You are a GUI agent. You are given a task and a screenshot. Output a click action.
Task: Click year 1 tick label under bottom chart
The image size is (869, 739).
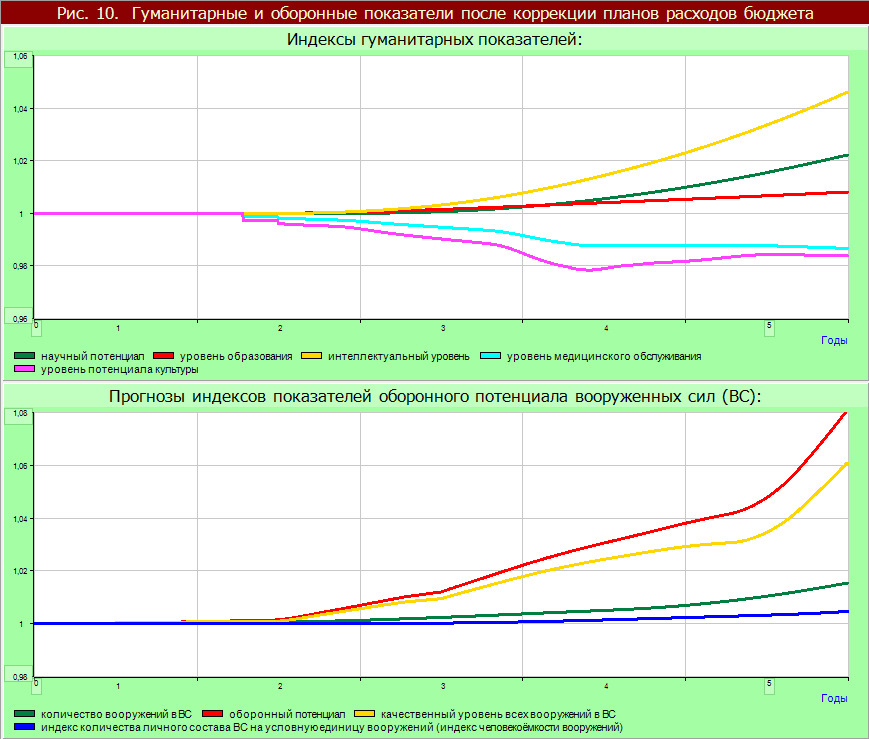click(x=118, y=686)
